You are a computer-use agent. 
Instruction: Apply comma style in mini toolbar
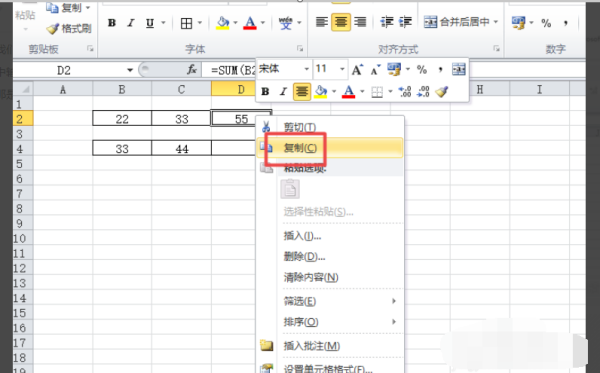tap(441, 70)
